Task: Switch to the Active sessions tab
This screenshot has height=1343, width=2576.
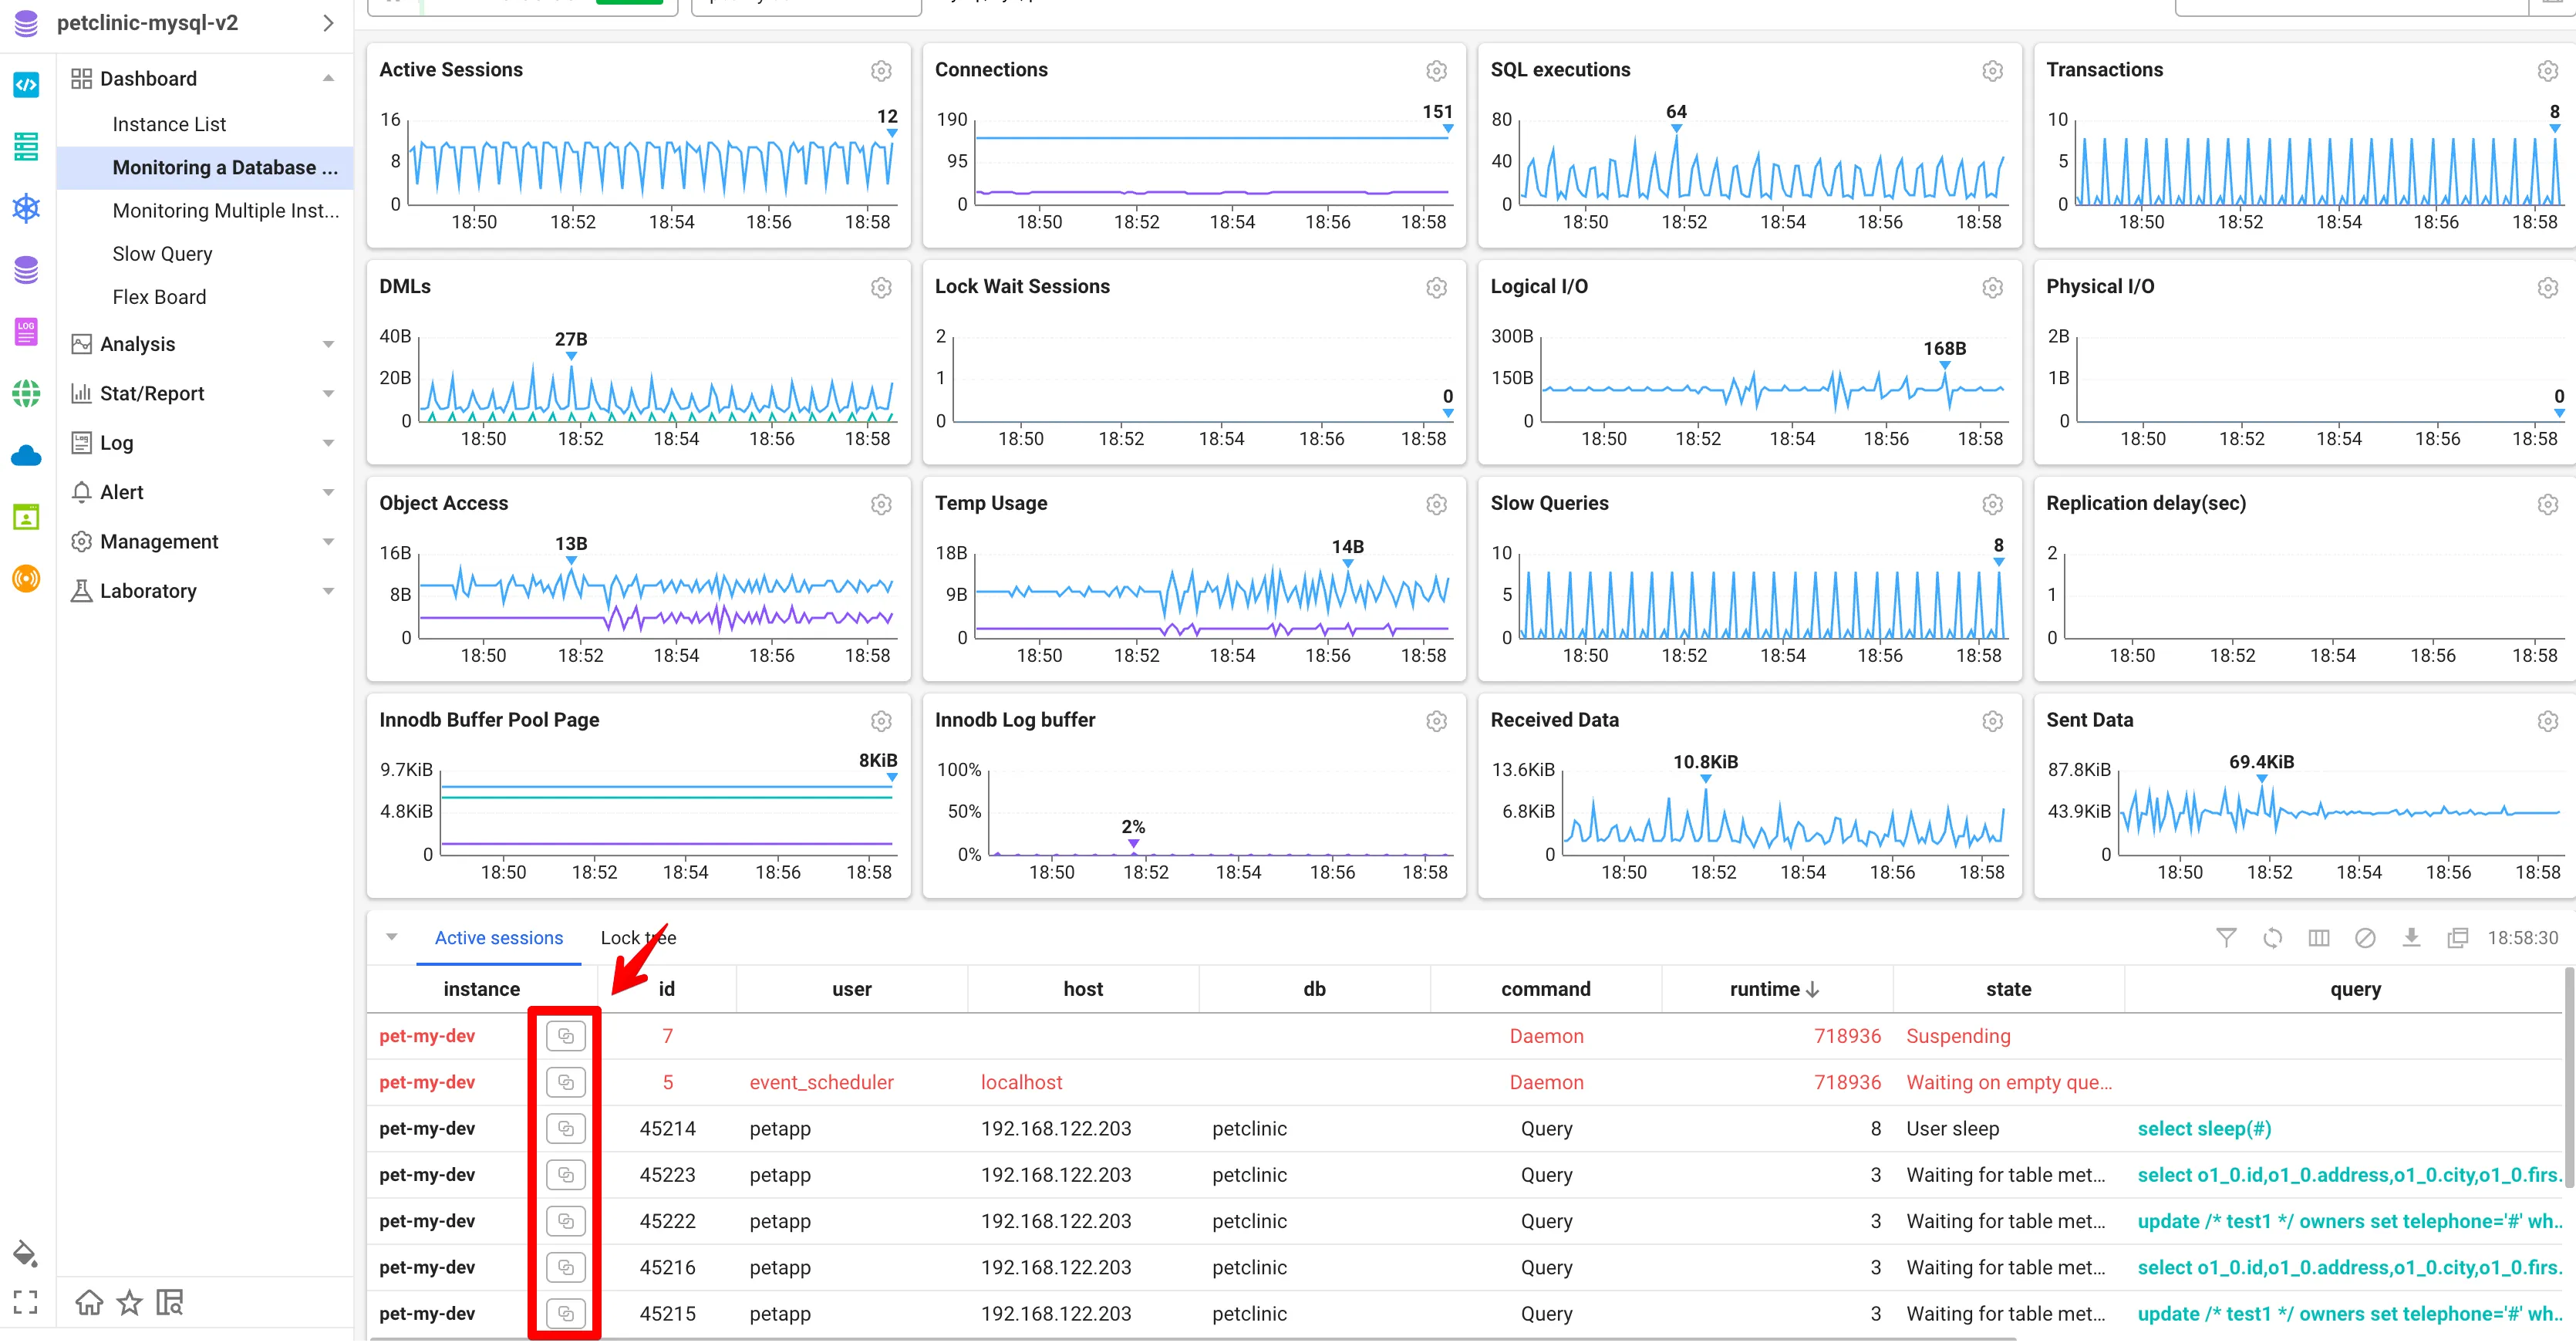Action: click(498, 938)
